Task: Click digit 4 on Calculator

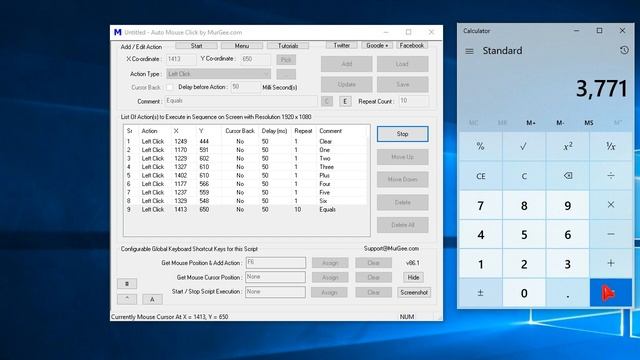Action: click(480, 234)
